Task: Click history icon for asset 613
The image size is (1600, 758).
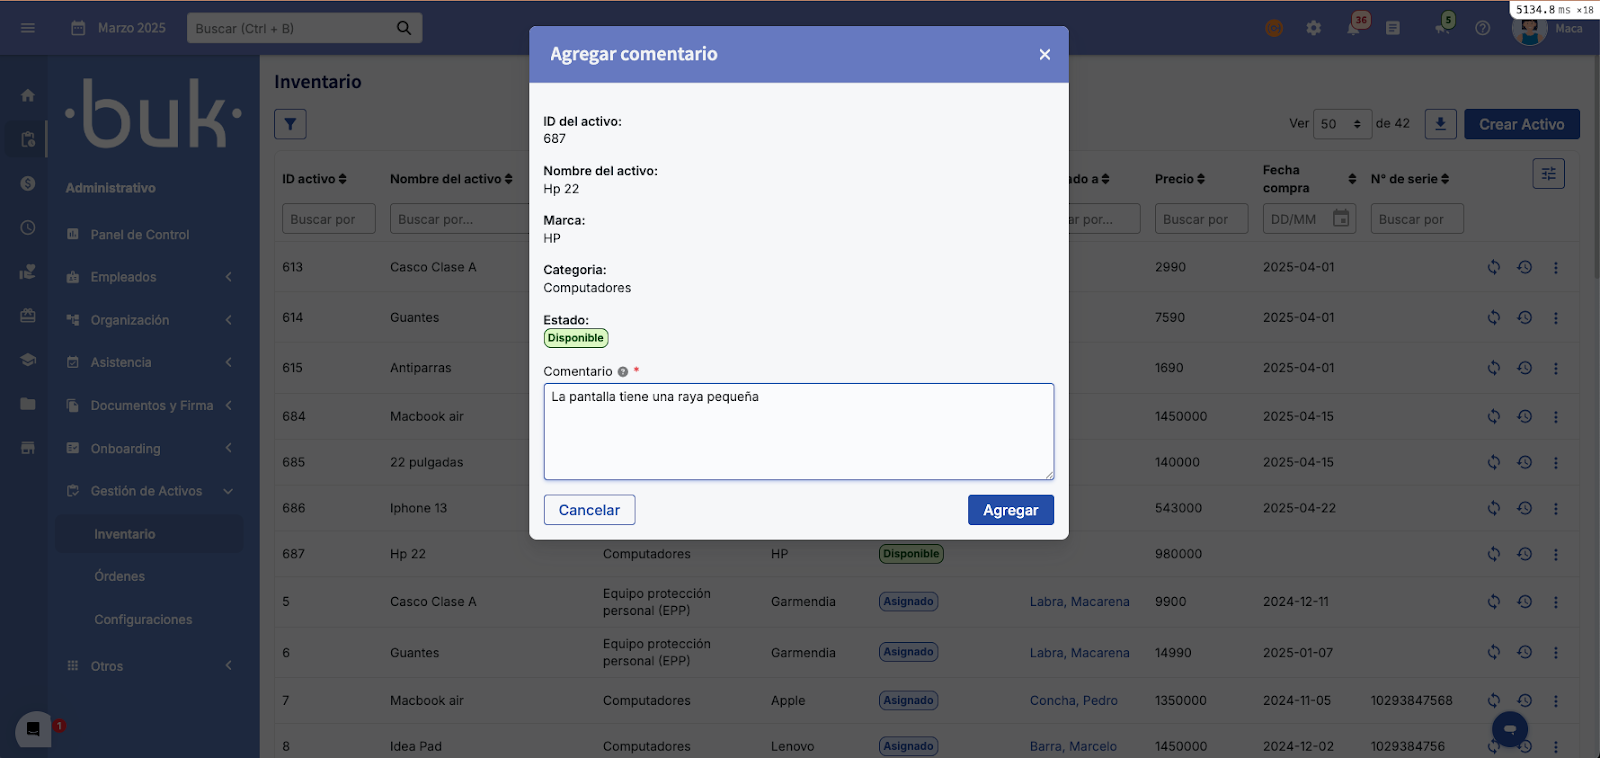Action: coord(1524,267)
